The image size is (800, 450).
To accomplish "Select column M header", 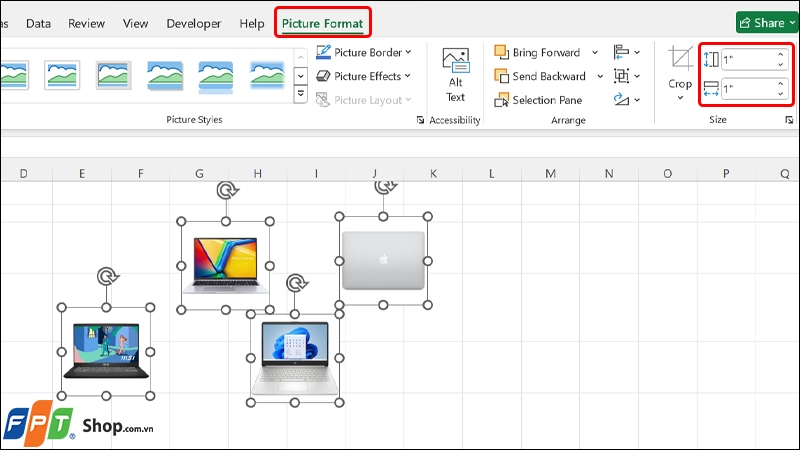I will coord(551,173).
